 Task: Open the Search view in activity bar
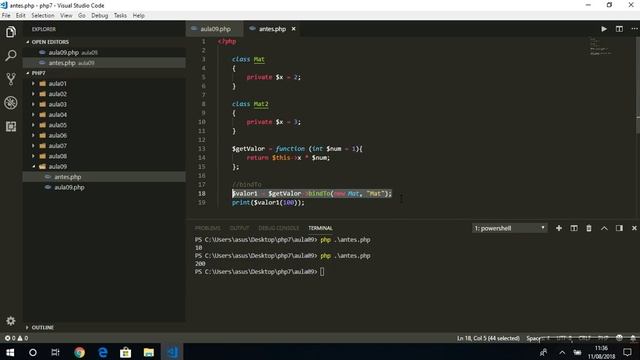[11, 56]
